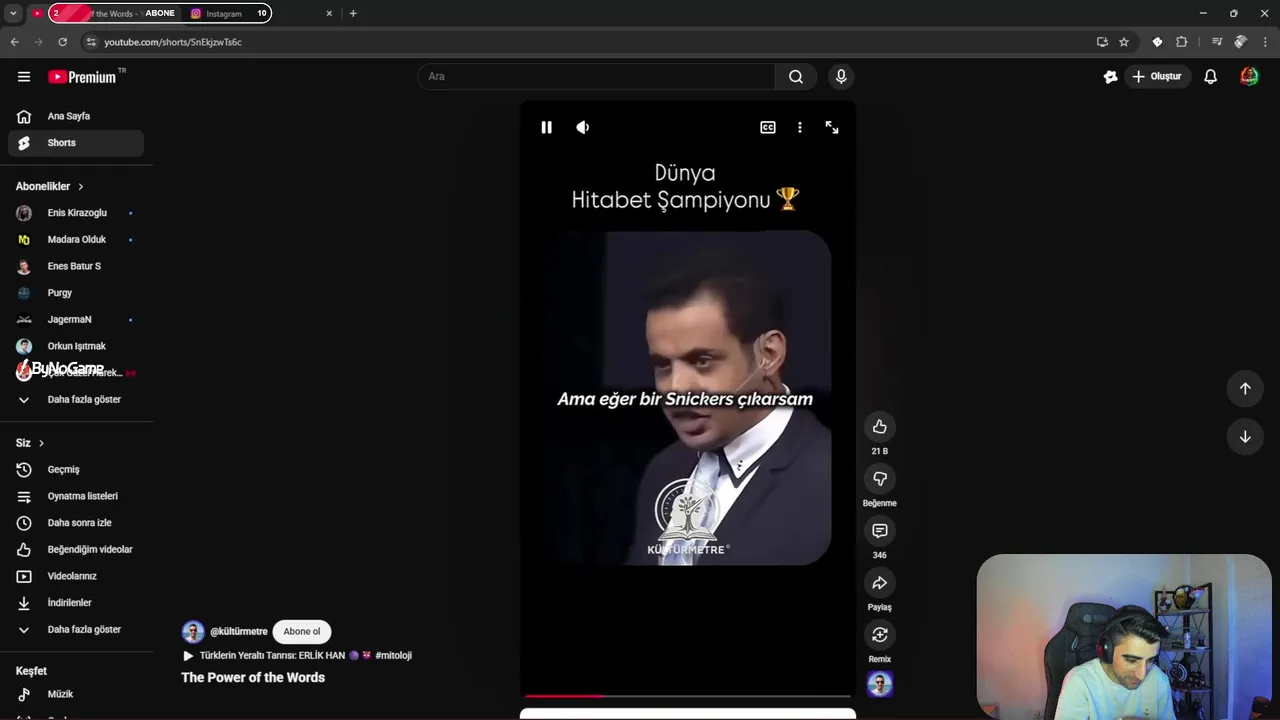
Task: Open Beğendiğim videolar
Action: [x=76, y=550]
